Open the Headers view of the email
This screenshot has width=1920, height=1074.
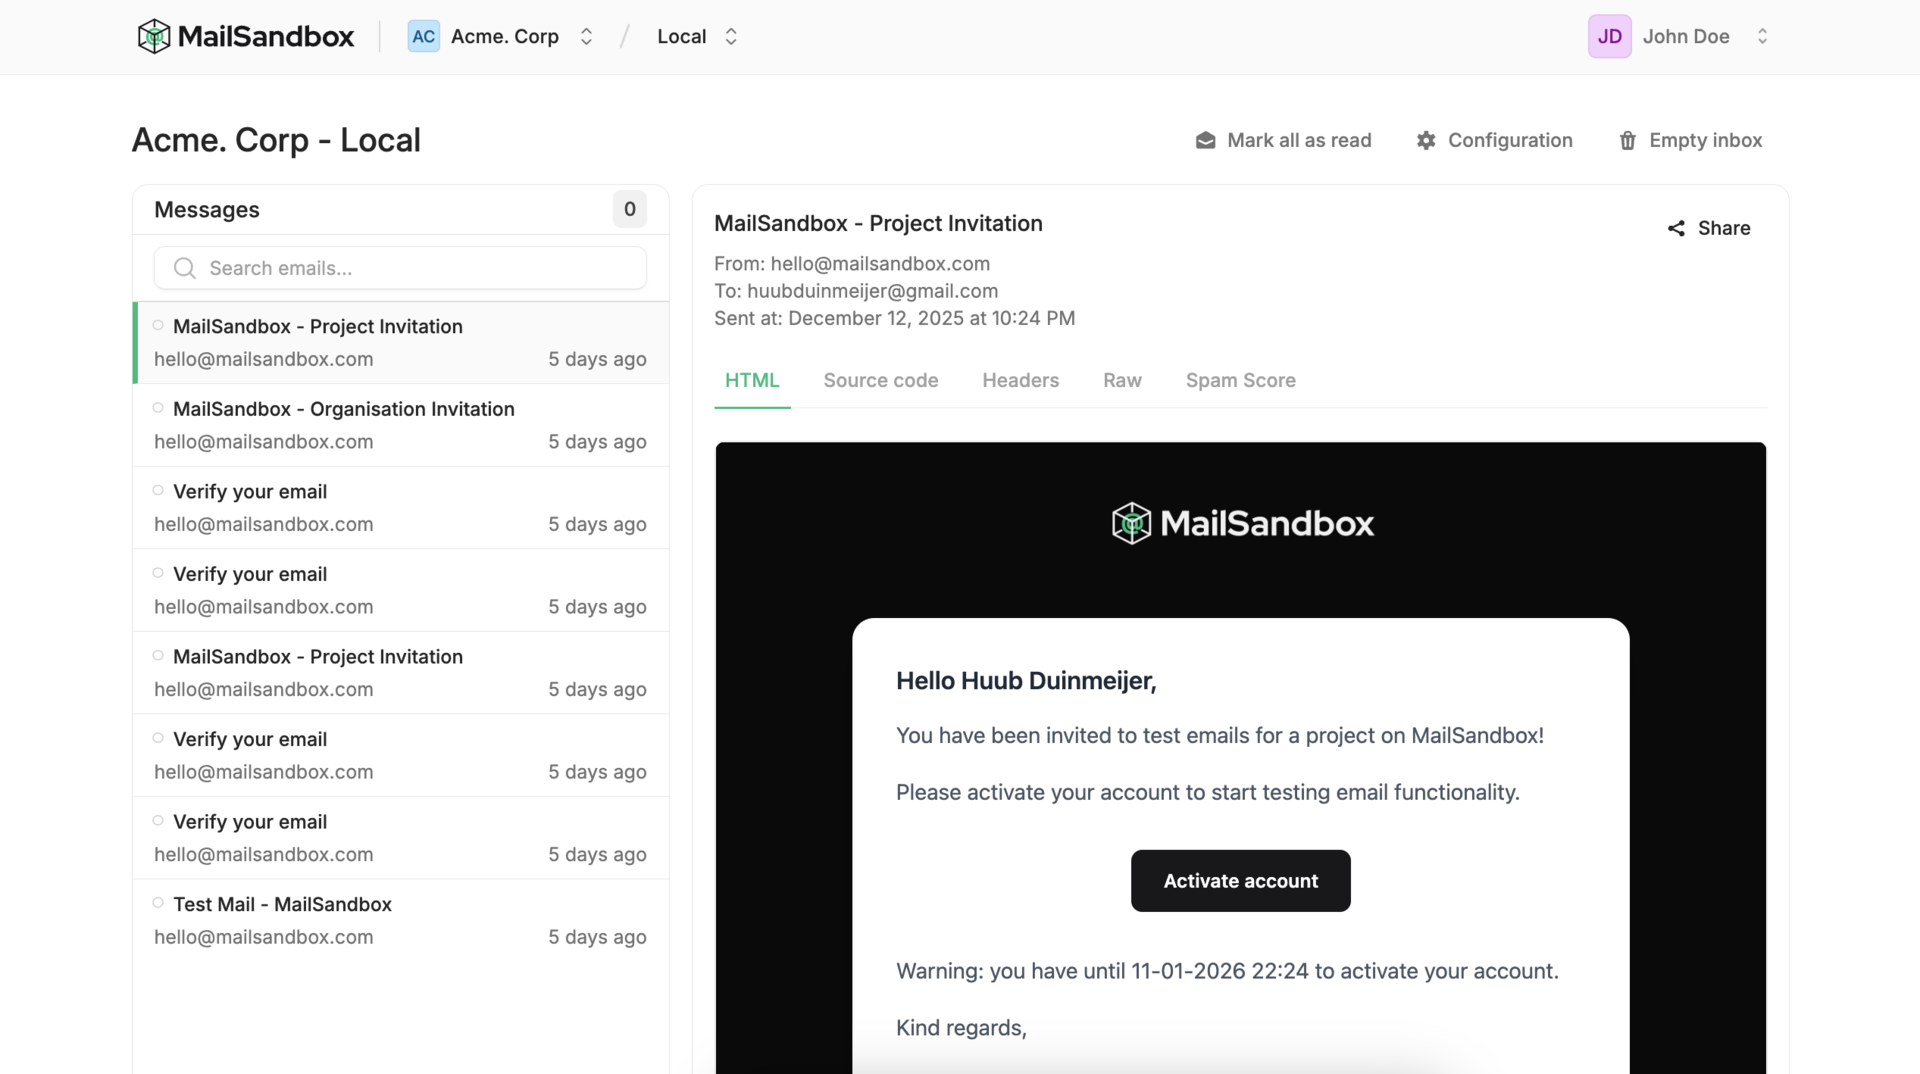pyautogui.click(x=1020, y=380)
